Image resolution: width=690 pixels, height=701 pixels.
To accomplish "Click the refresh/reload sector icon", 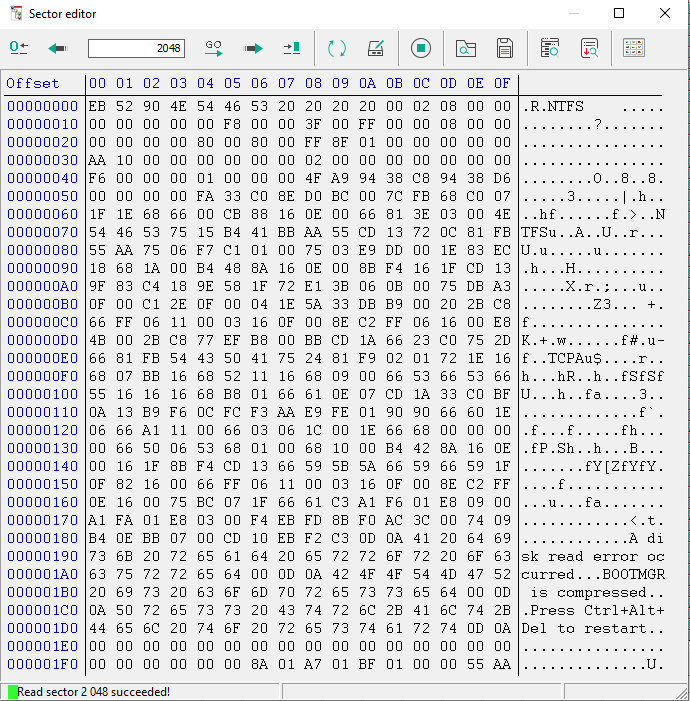I will [x=337, y=48].
